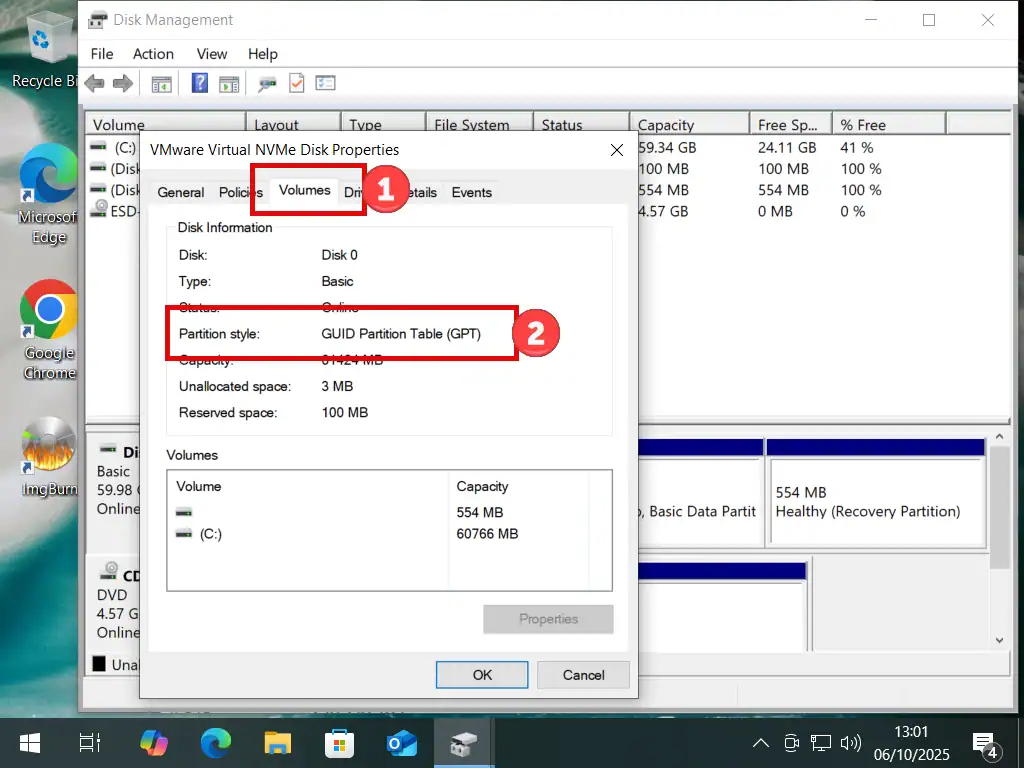Click the red checkmark document toolbar icon

296,84
